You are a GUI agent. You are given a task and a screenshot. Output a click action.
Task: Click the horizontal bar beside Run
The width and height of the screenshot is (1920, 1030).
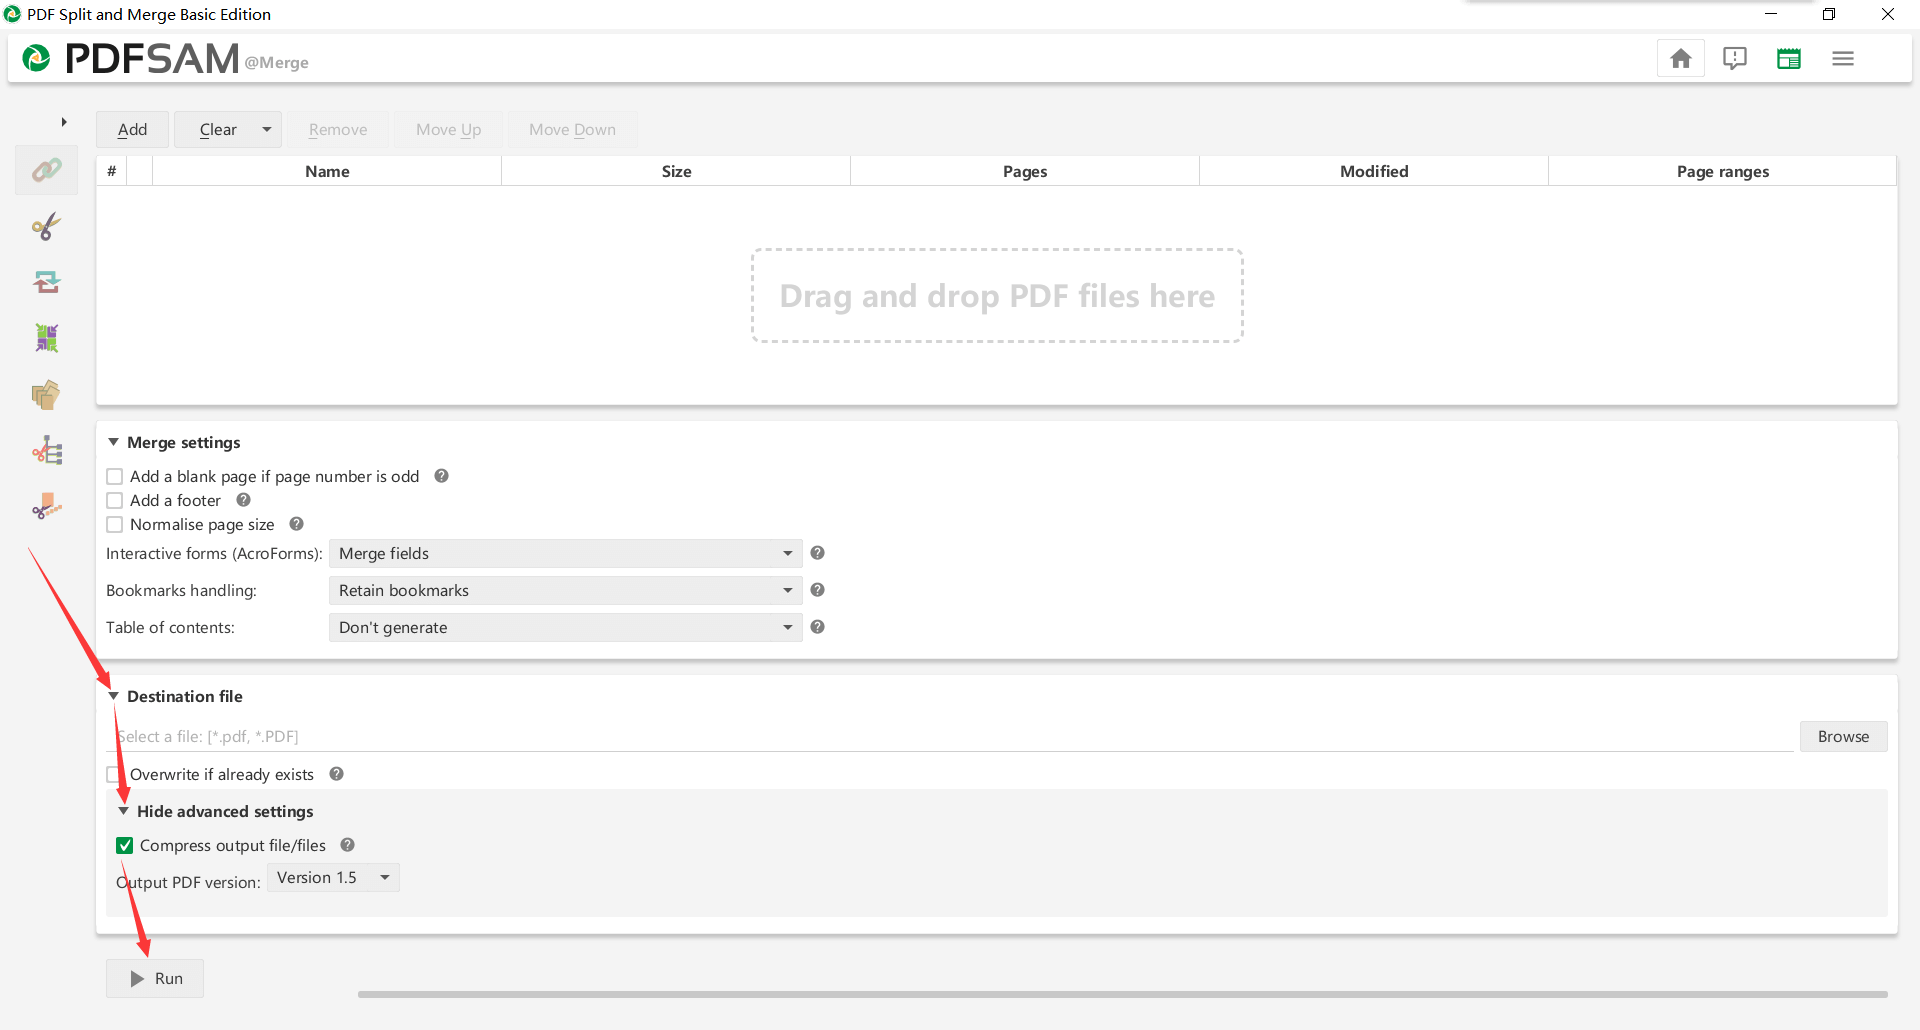click(x=1122, y=995)
